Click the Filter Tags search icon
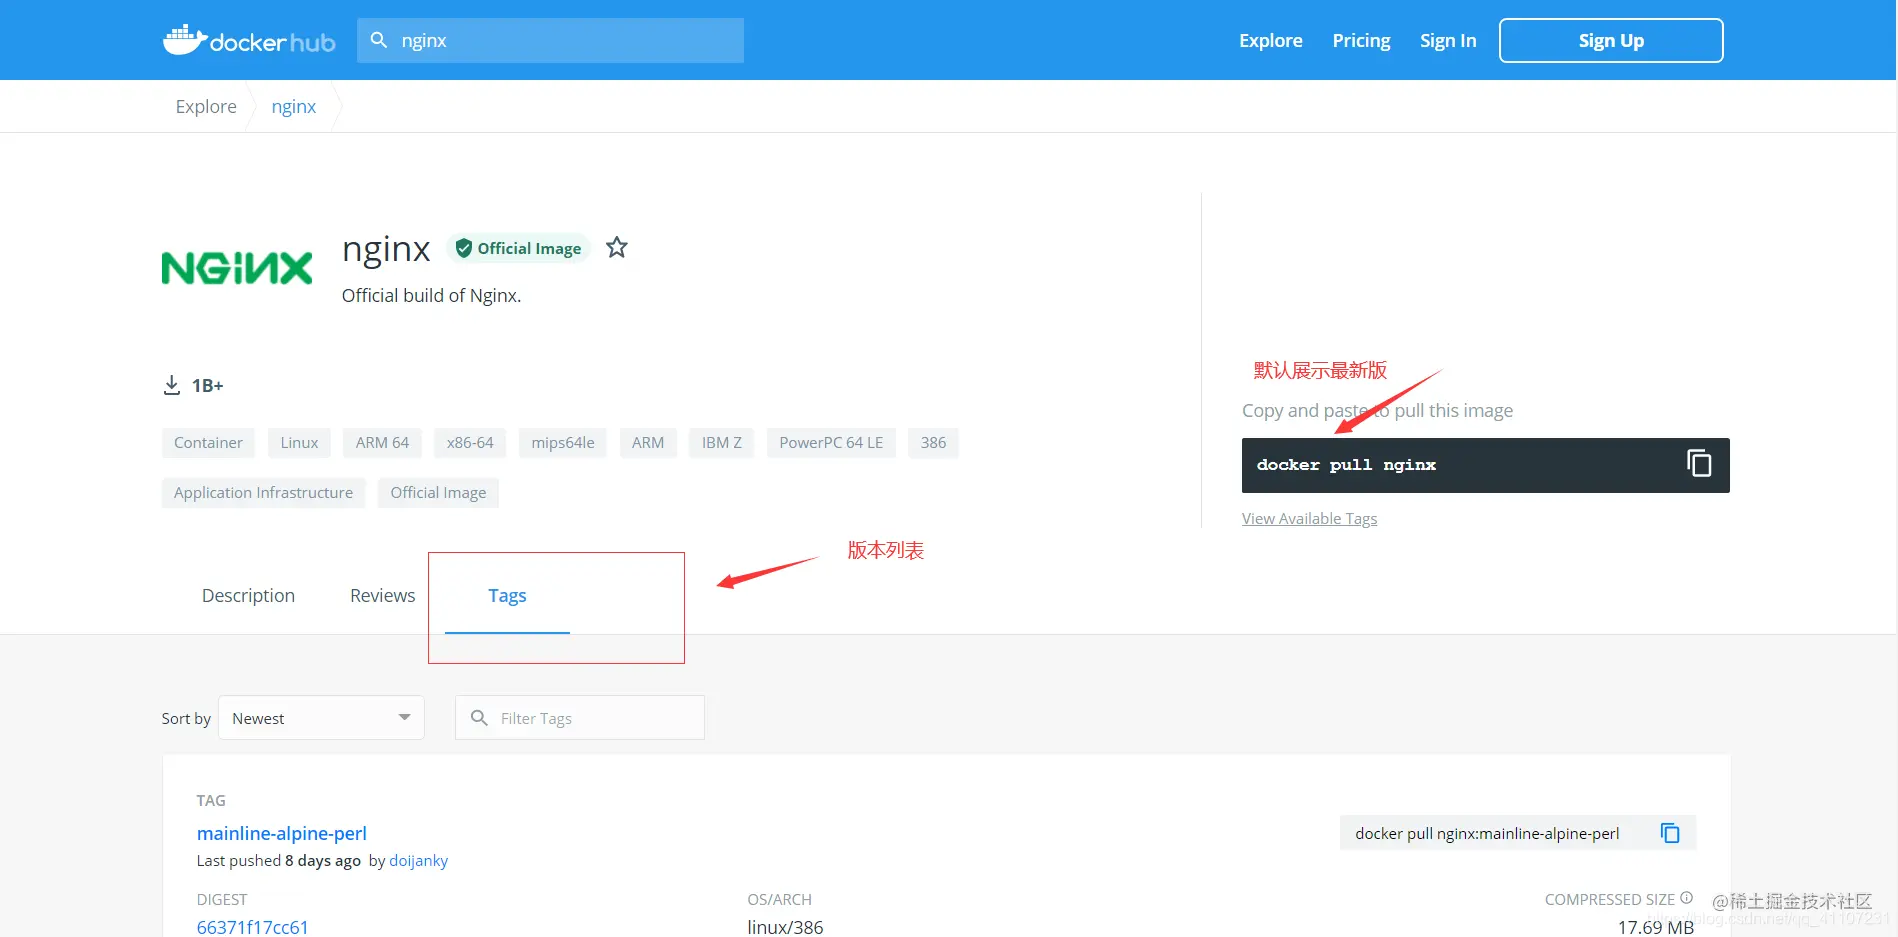 point(479,718)
